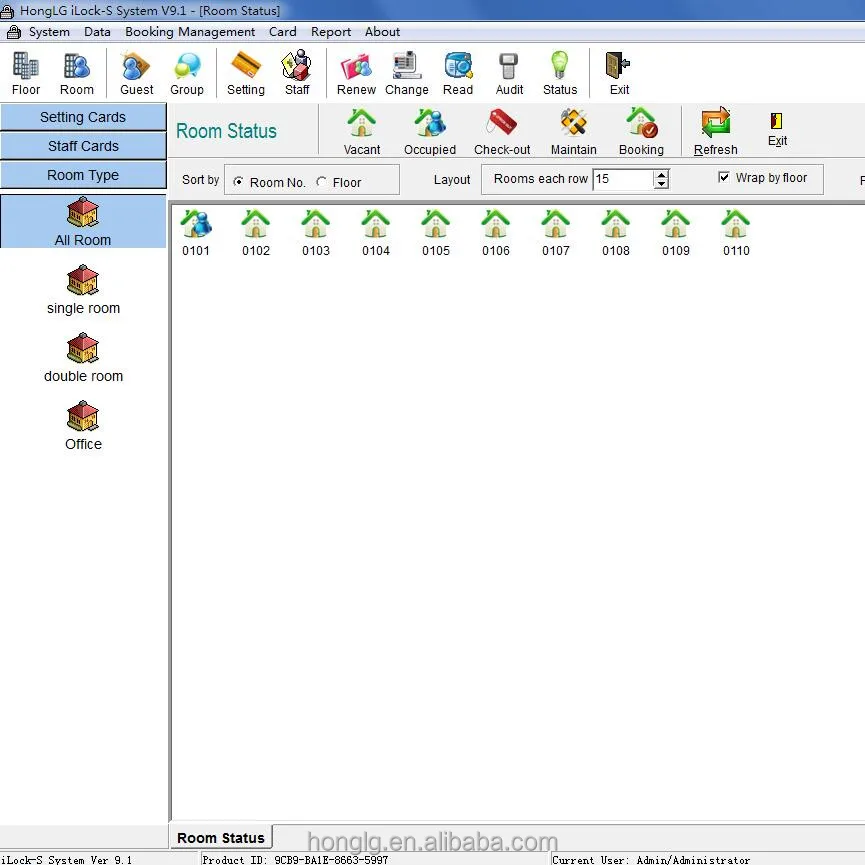Open the Room Type sidebar section

point(83,175)
